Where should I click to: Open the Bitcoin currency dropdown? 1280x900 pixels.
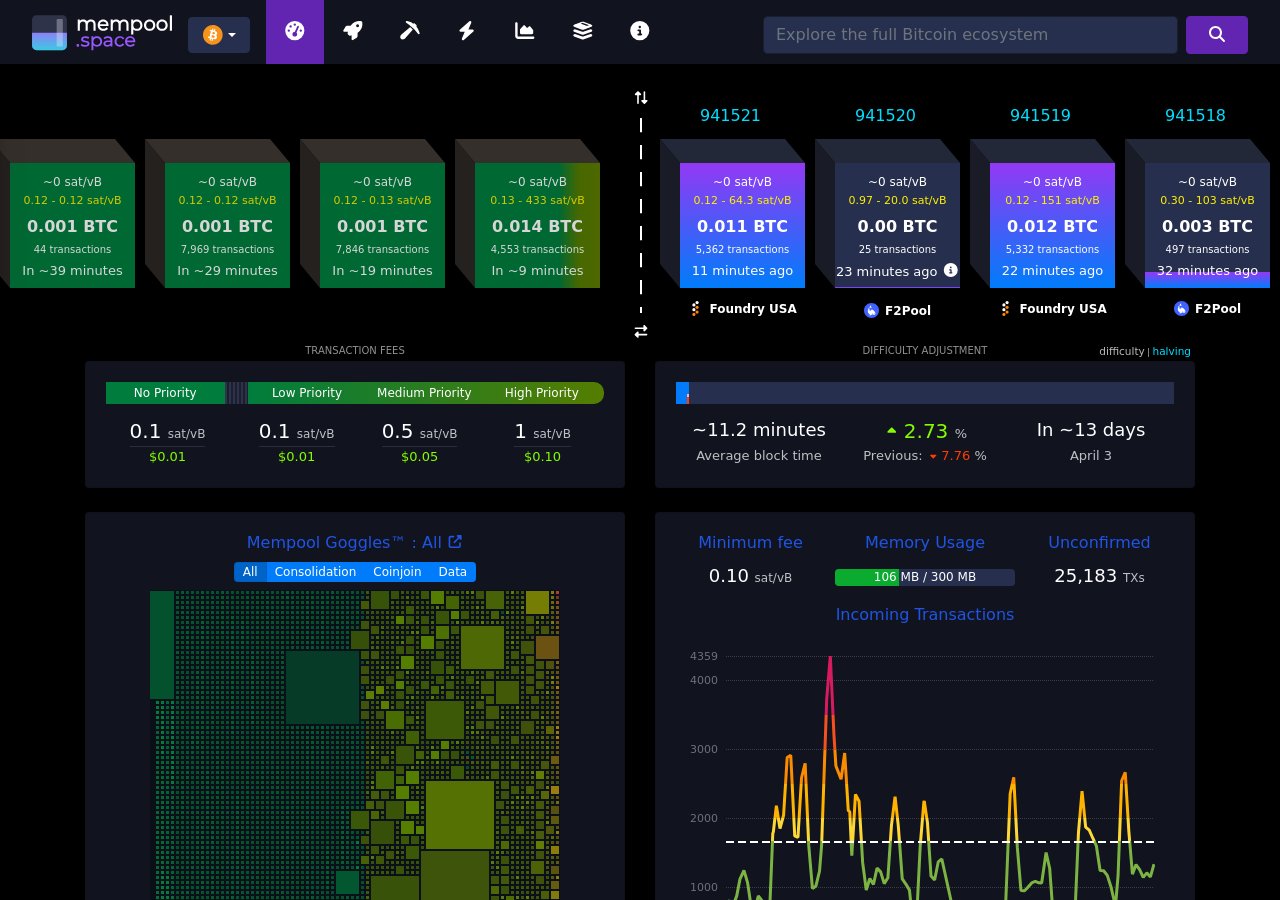click(x=218, y=34)
